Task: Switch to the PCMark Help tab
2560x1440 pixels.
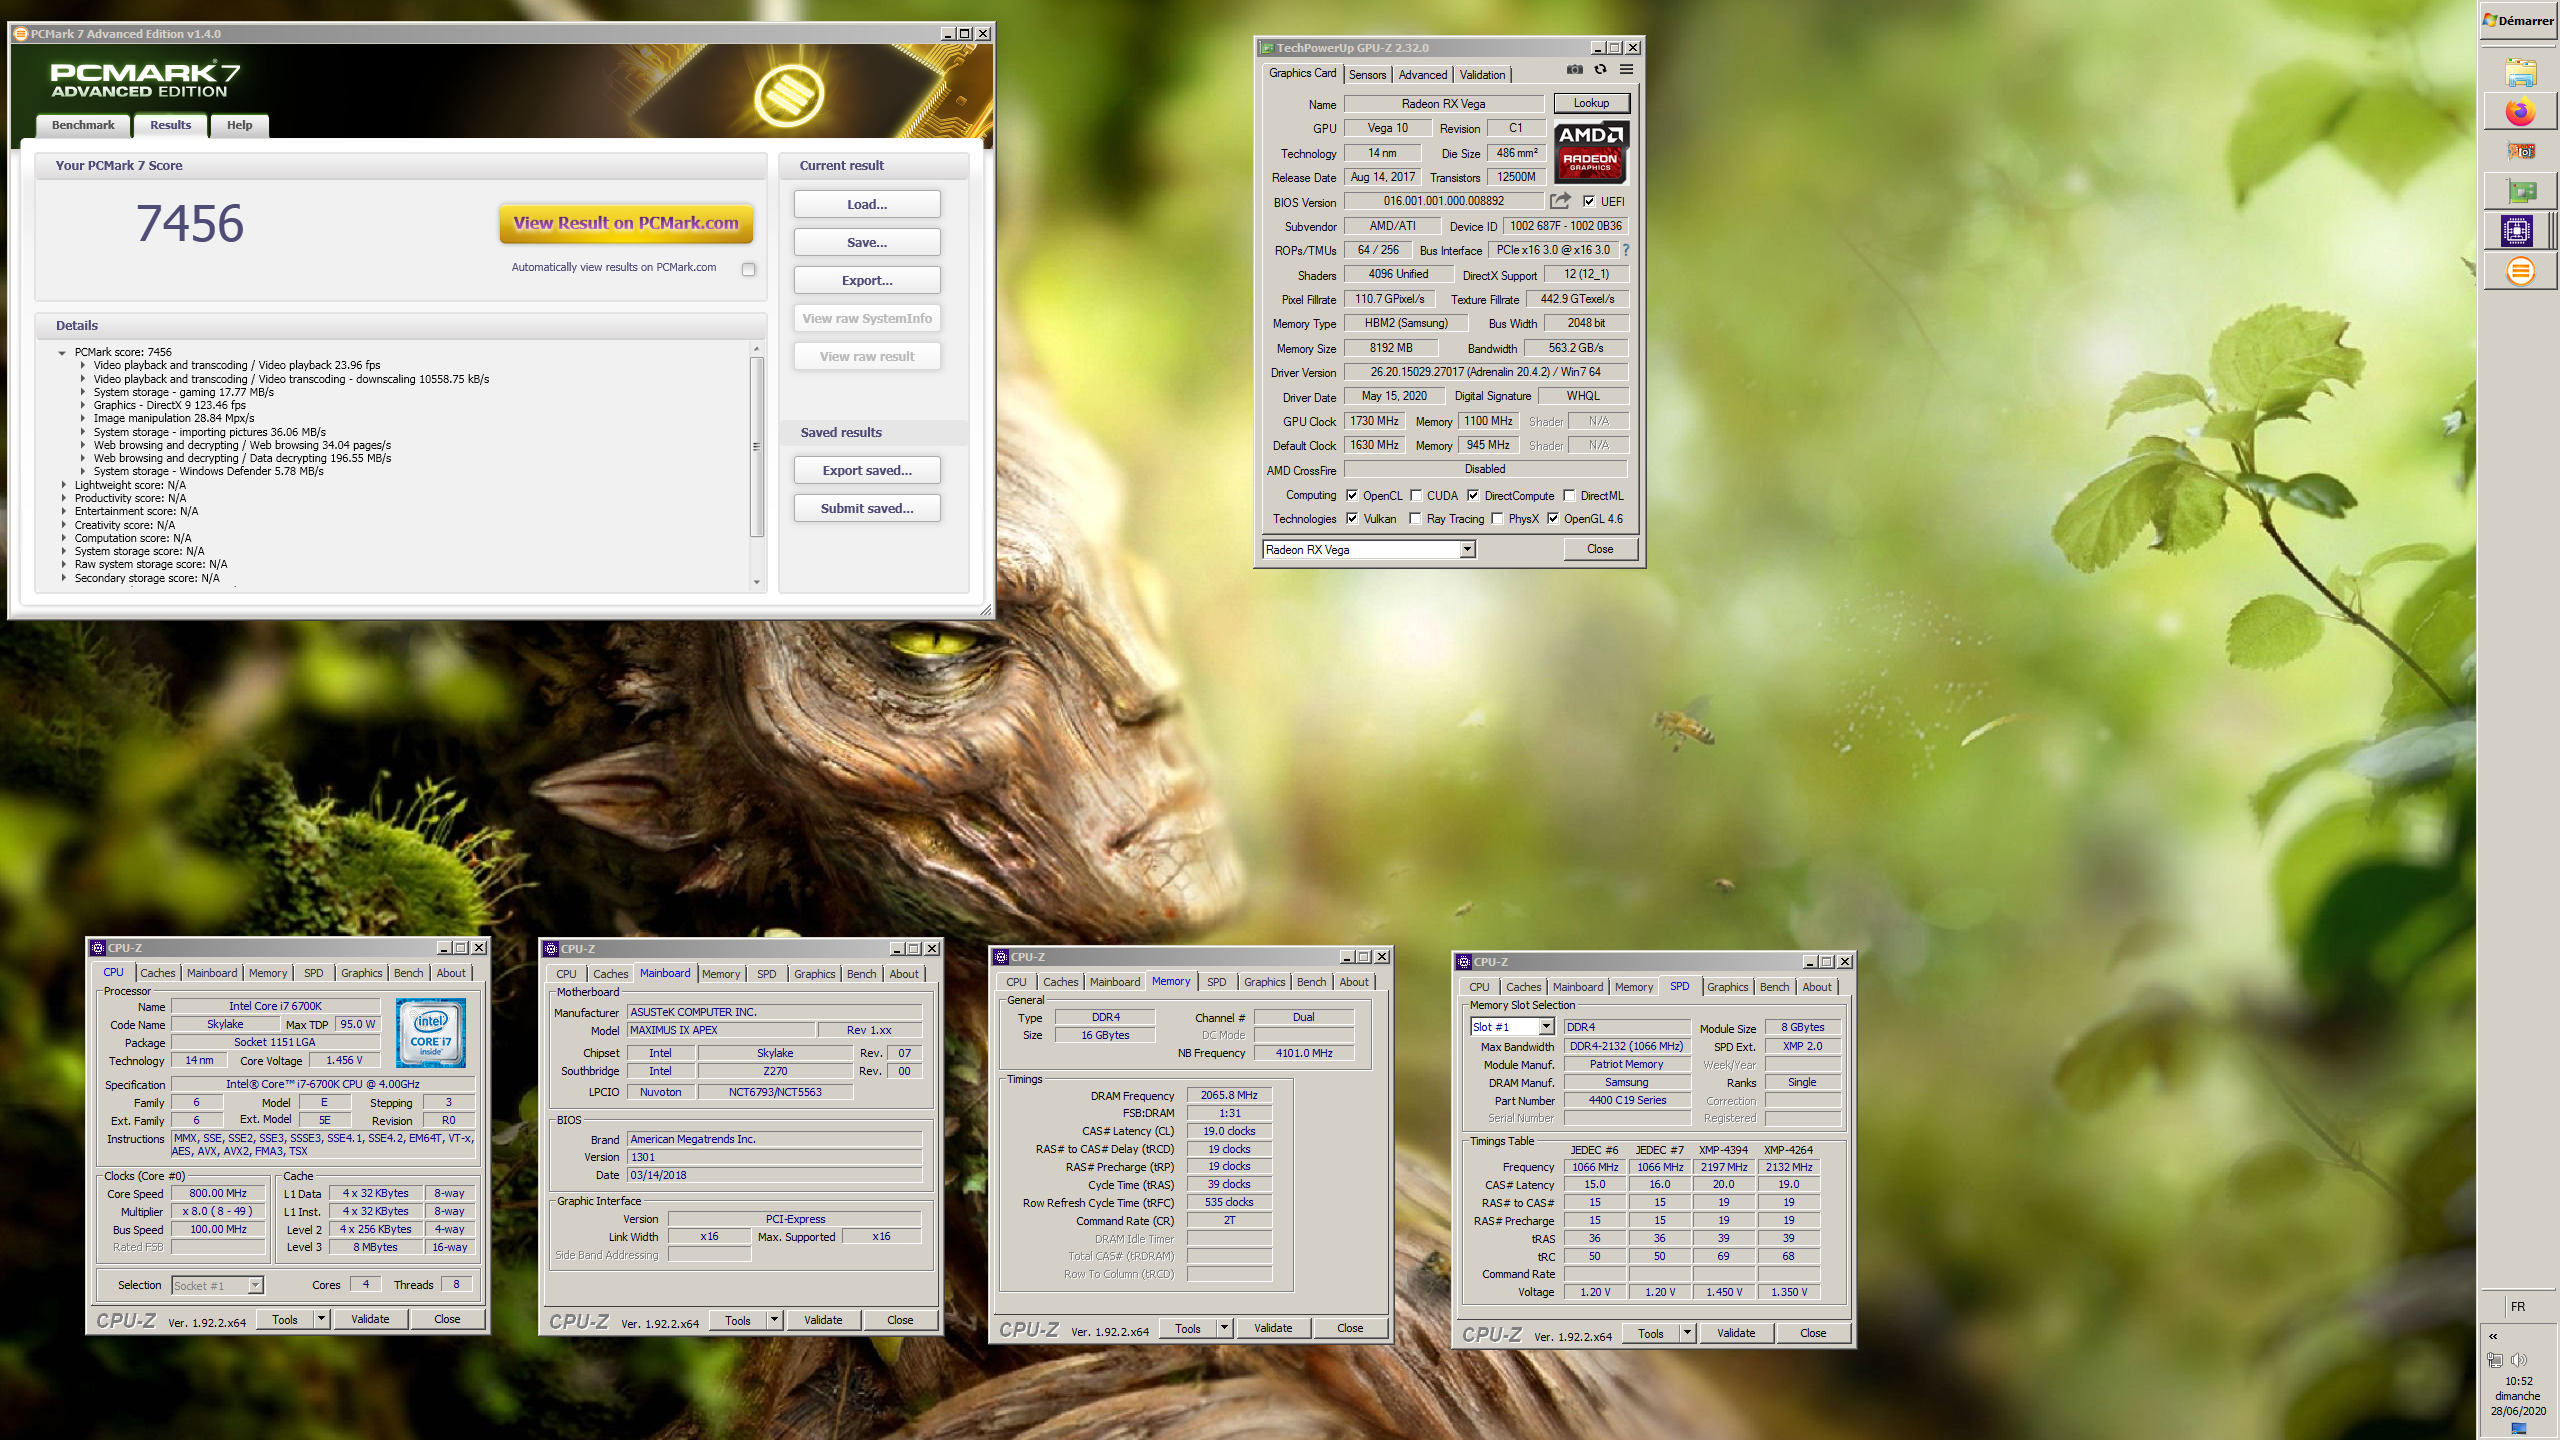Action: pyautogui.click(x=239, y=125)
